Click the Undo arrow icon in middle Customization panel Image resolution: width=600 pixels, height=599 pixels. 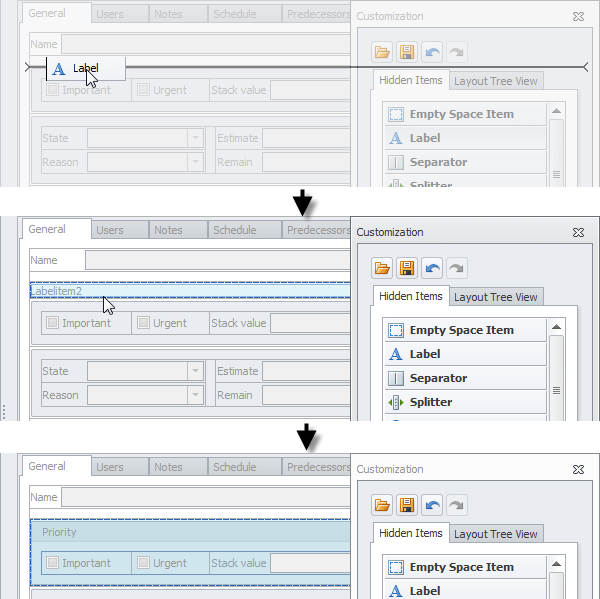(432, 268)
